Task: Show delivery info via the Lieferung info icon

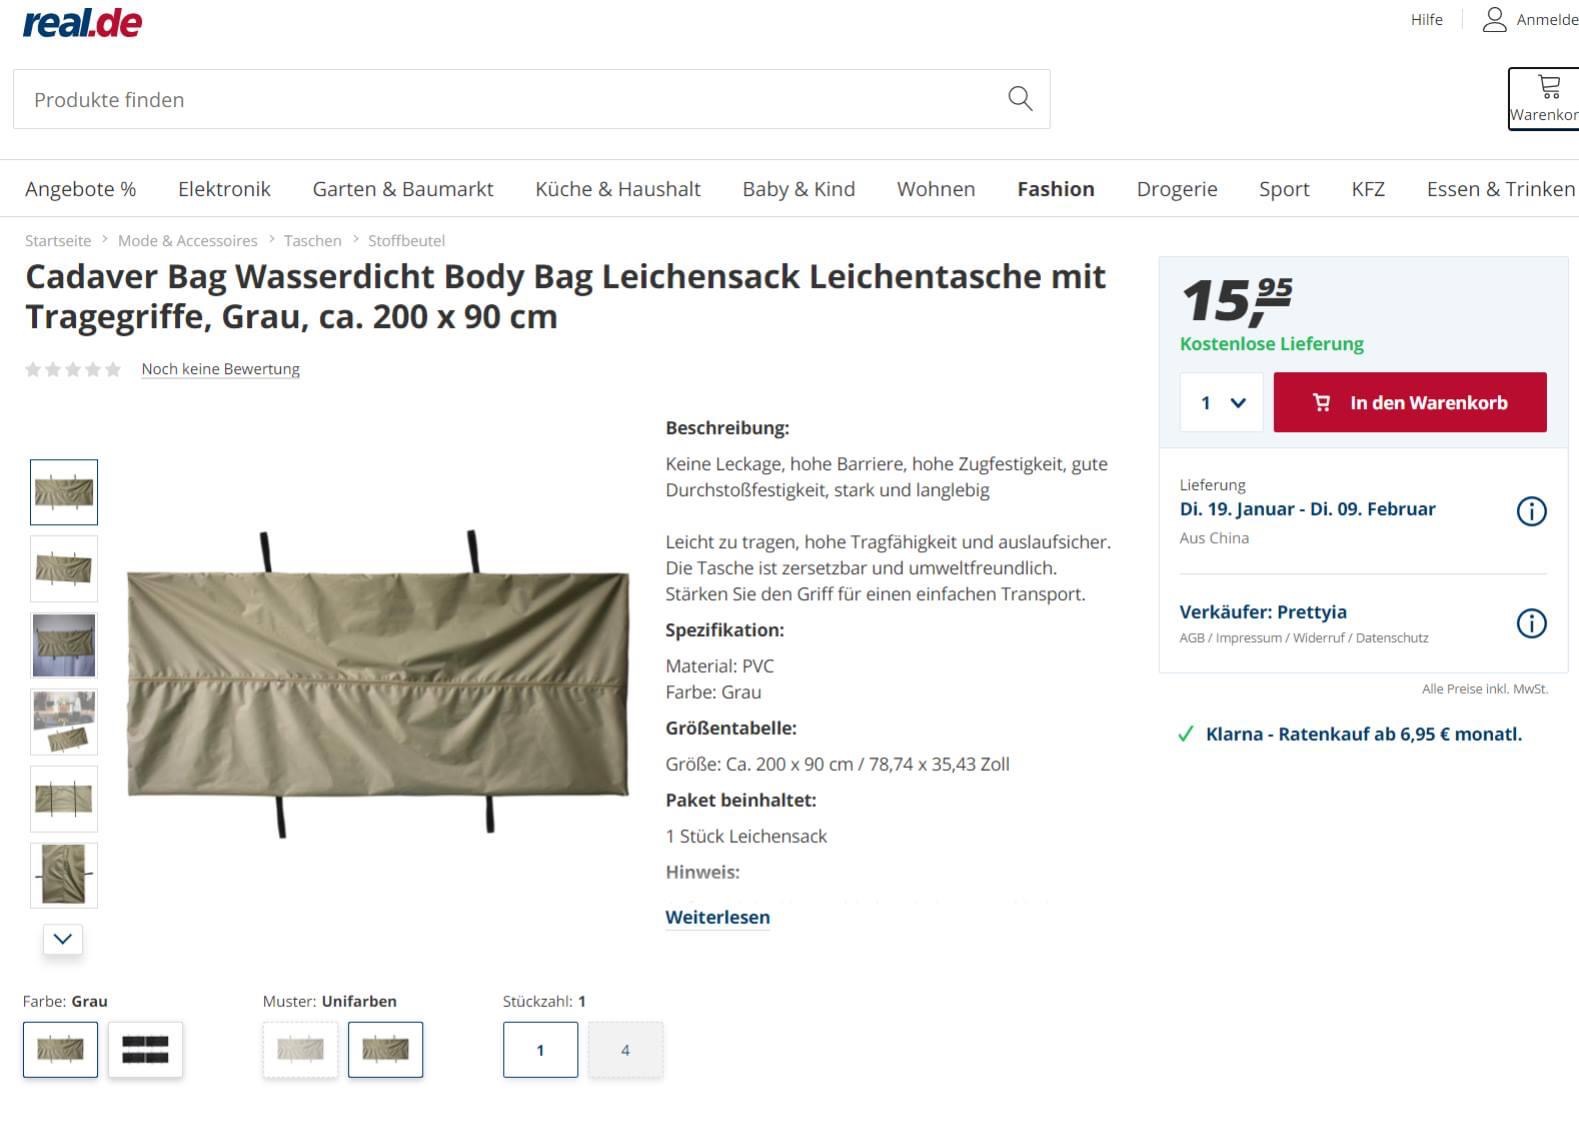Action: [x=1531, y=511]
